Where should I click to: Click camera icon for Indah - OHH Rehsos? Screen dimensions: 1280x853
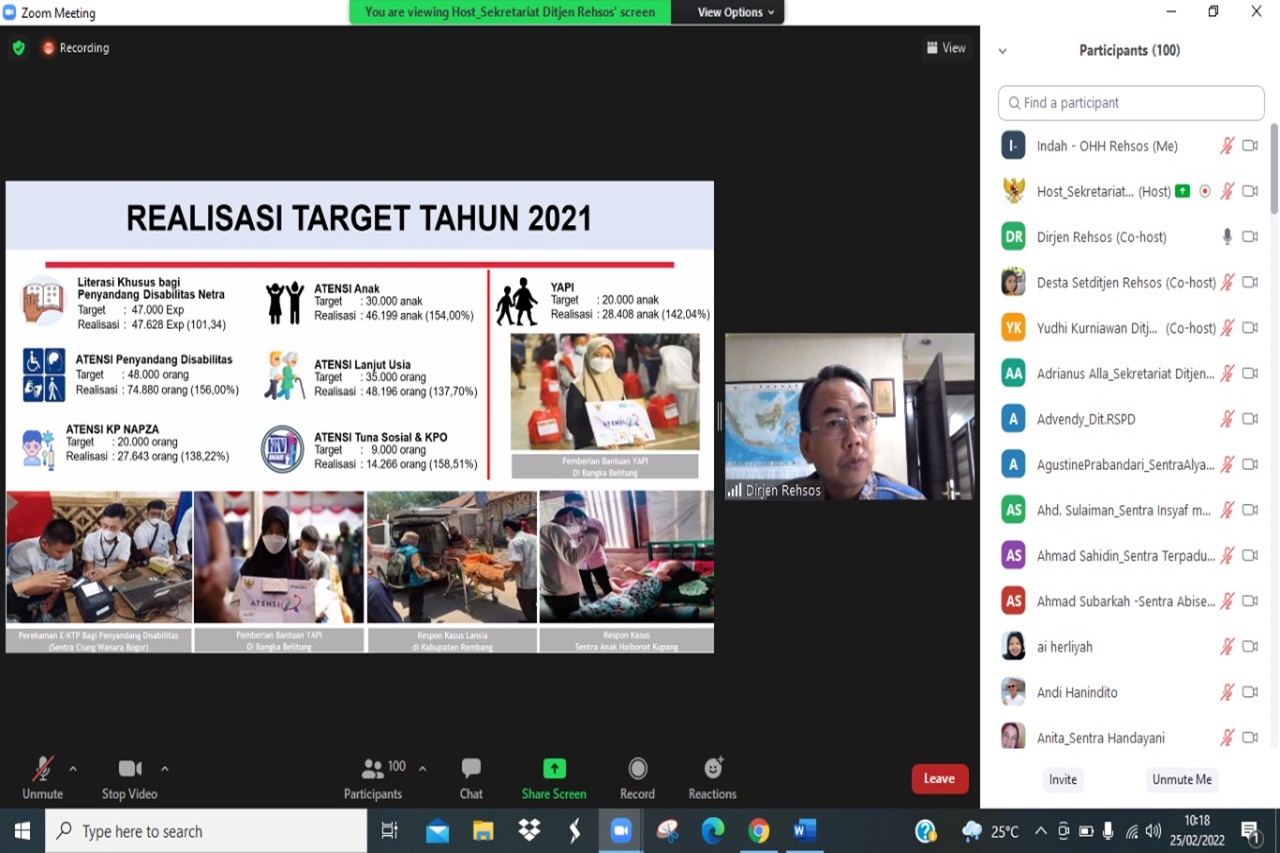1250,146
